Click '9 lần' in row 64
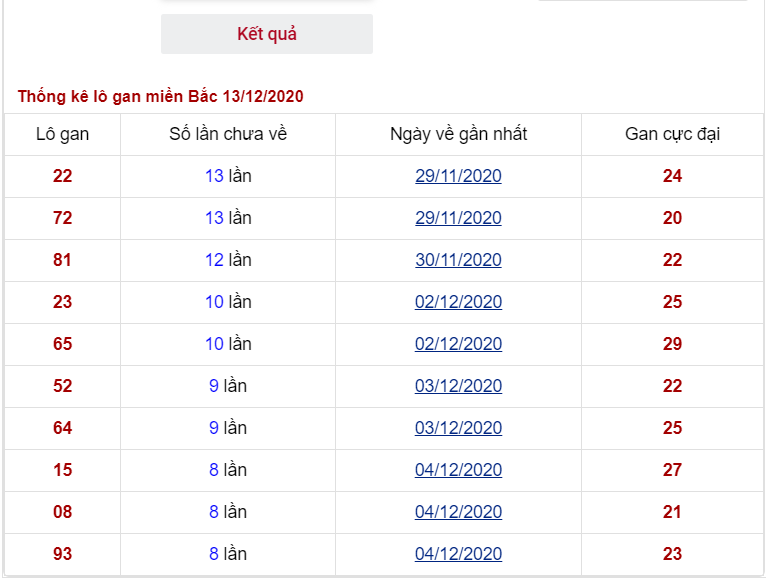Viewport: 766px width, 579px height. 228,428
